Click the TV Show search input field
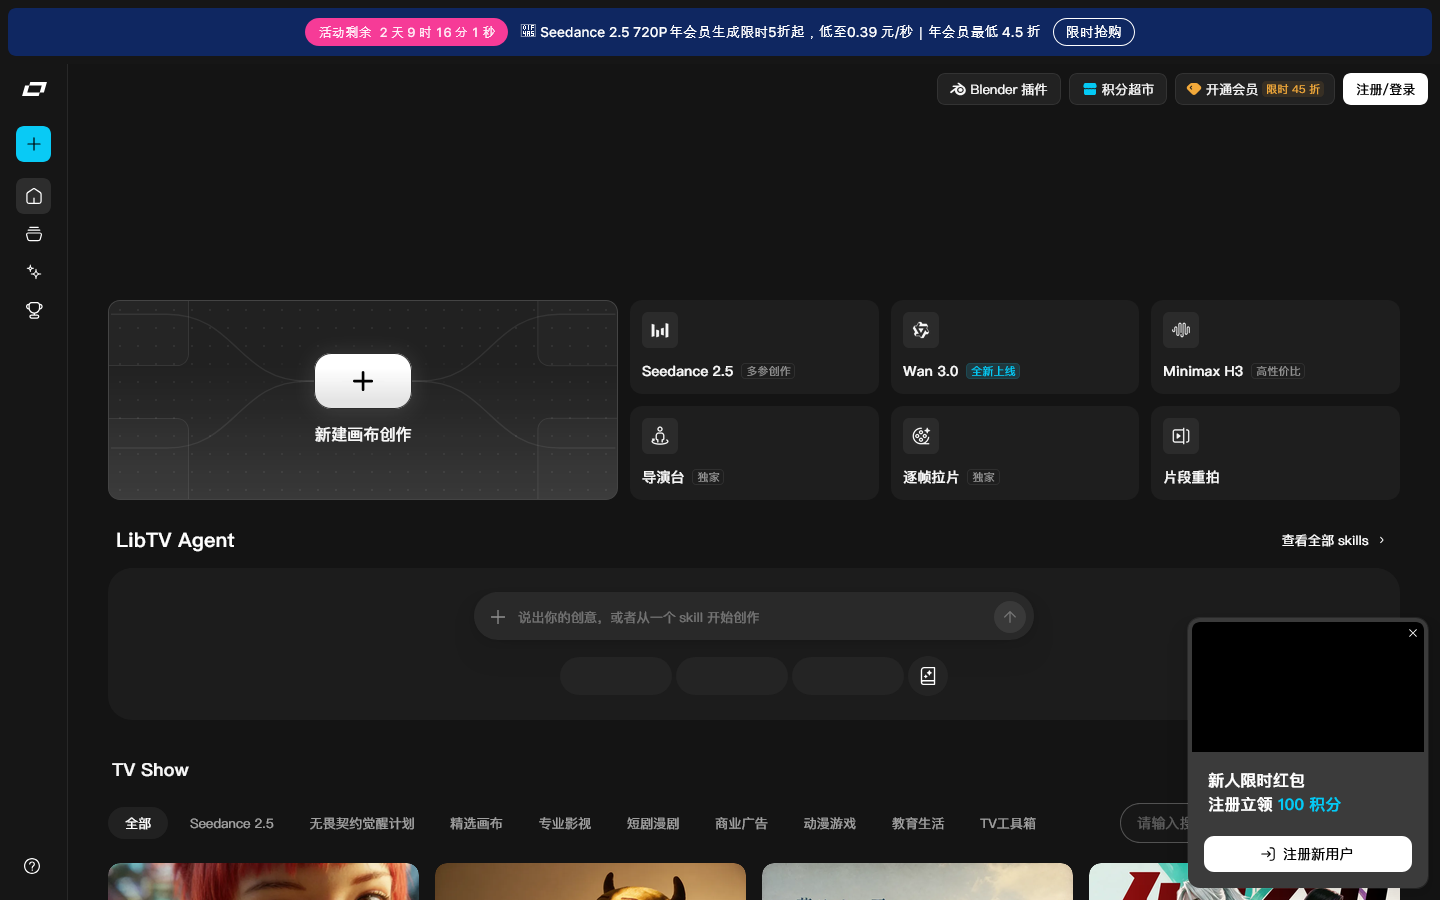 click(1155, 823)
